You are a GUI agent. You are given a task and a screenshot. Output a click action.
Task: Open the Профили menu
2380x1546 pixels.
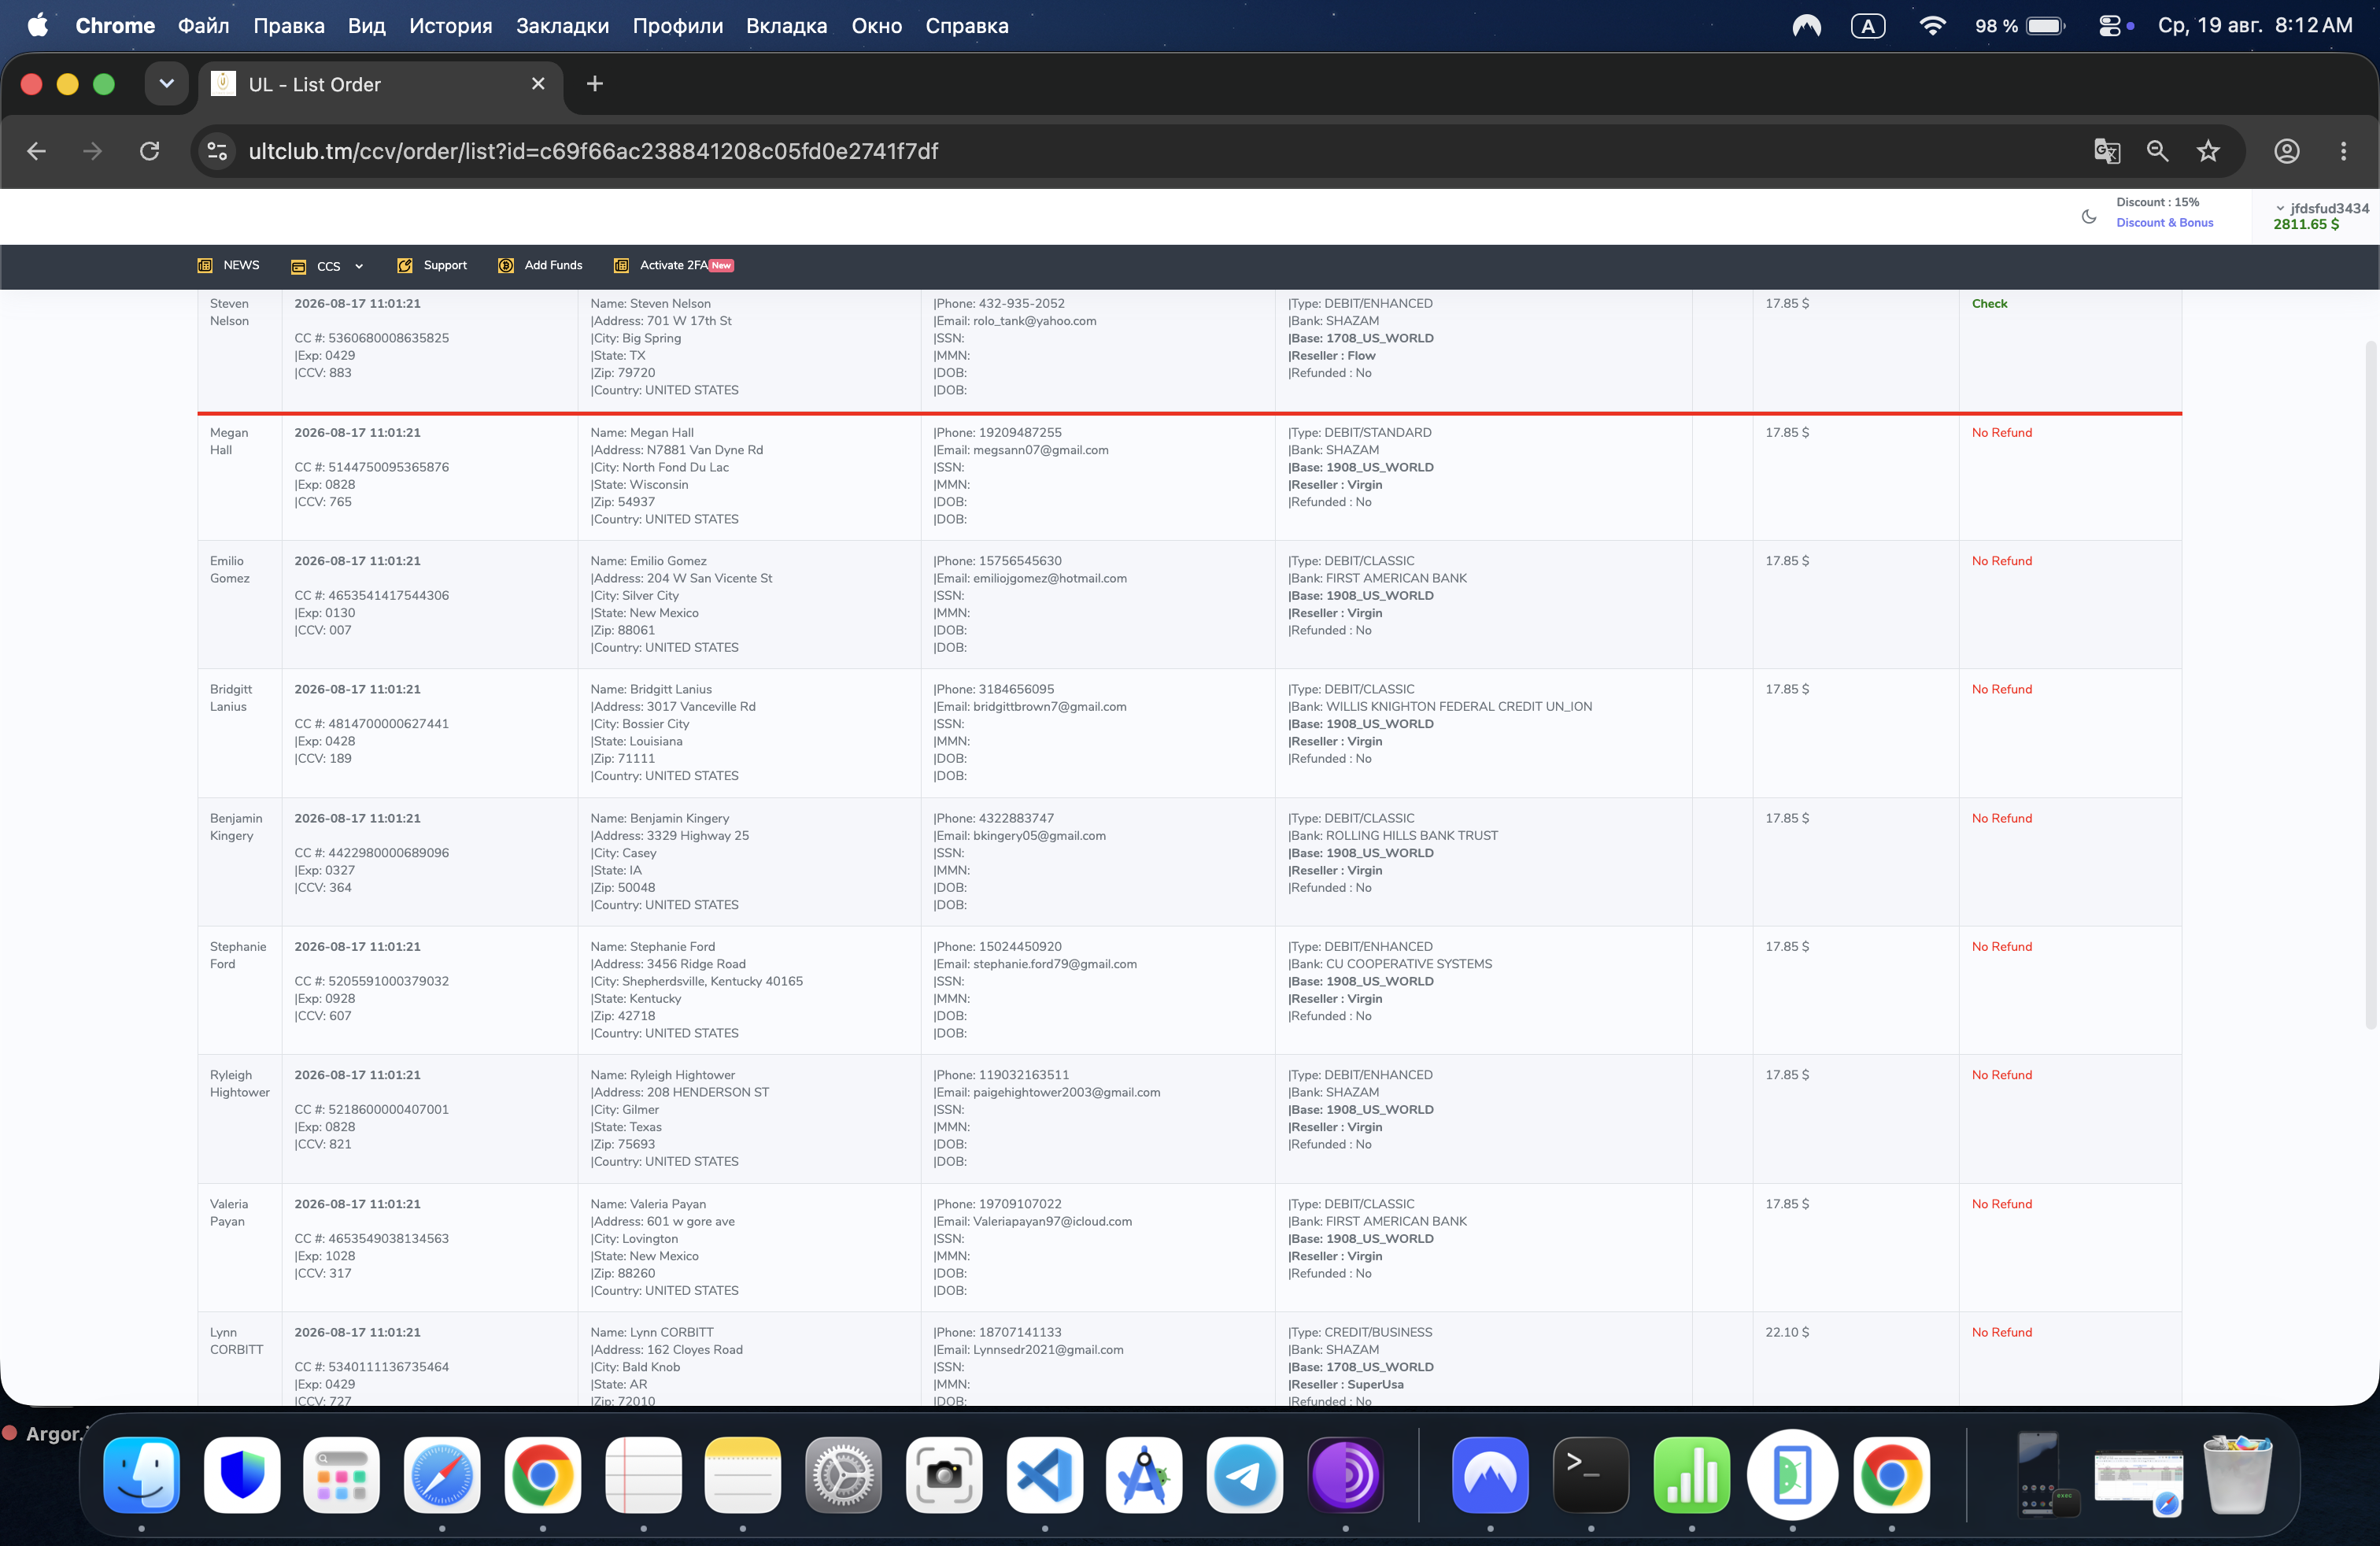pos(678,26)
